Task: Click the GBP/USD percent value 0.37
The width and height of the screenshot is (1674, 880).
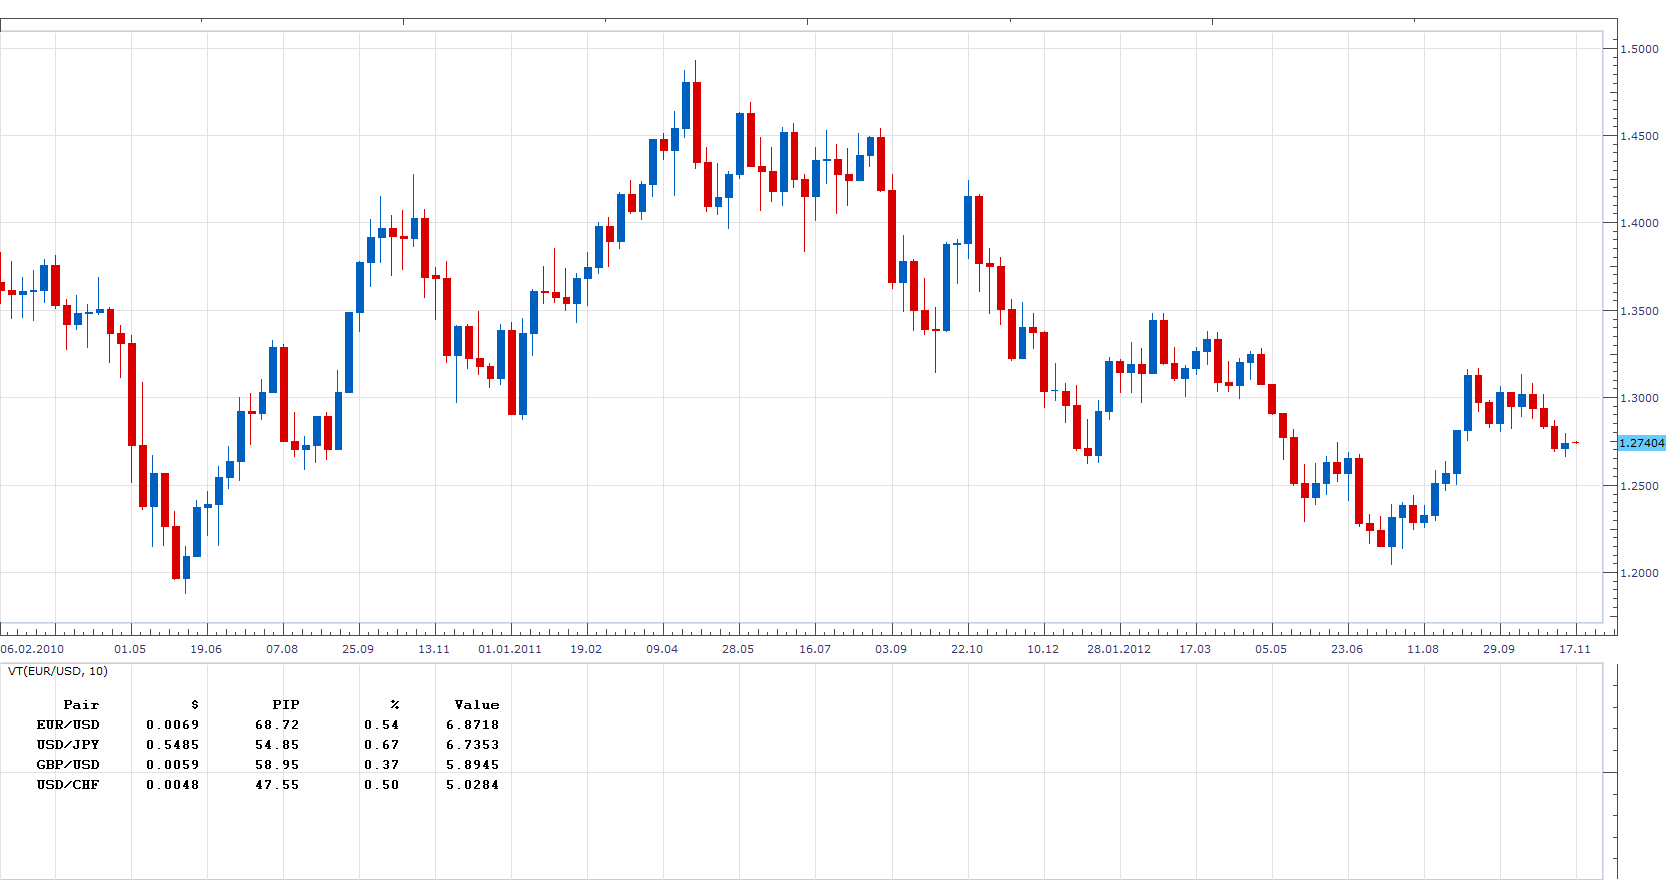Action: point(382,765)
